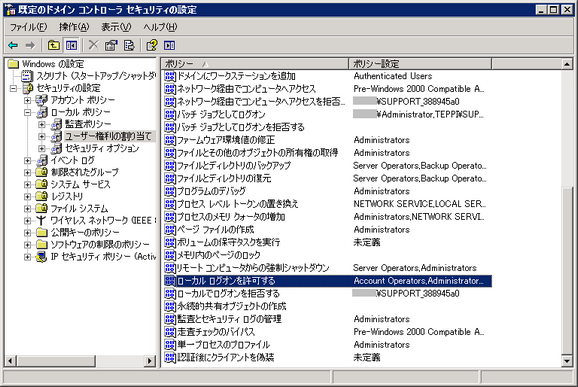Click the IP セキュリティ ポリシー icon
578x387 pixels.
coord(41,257)
